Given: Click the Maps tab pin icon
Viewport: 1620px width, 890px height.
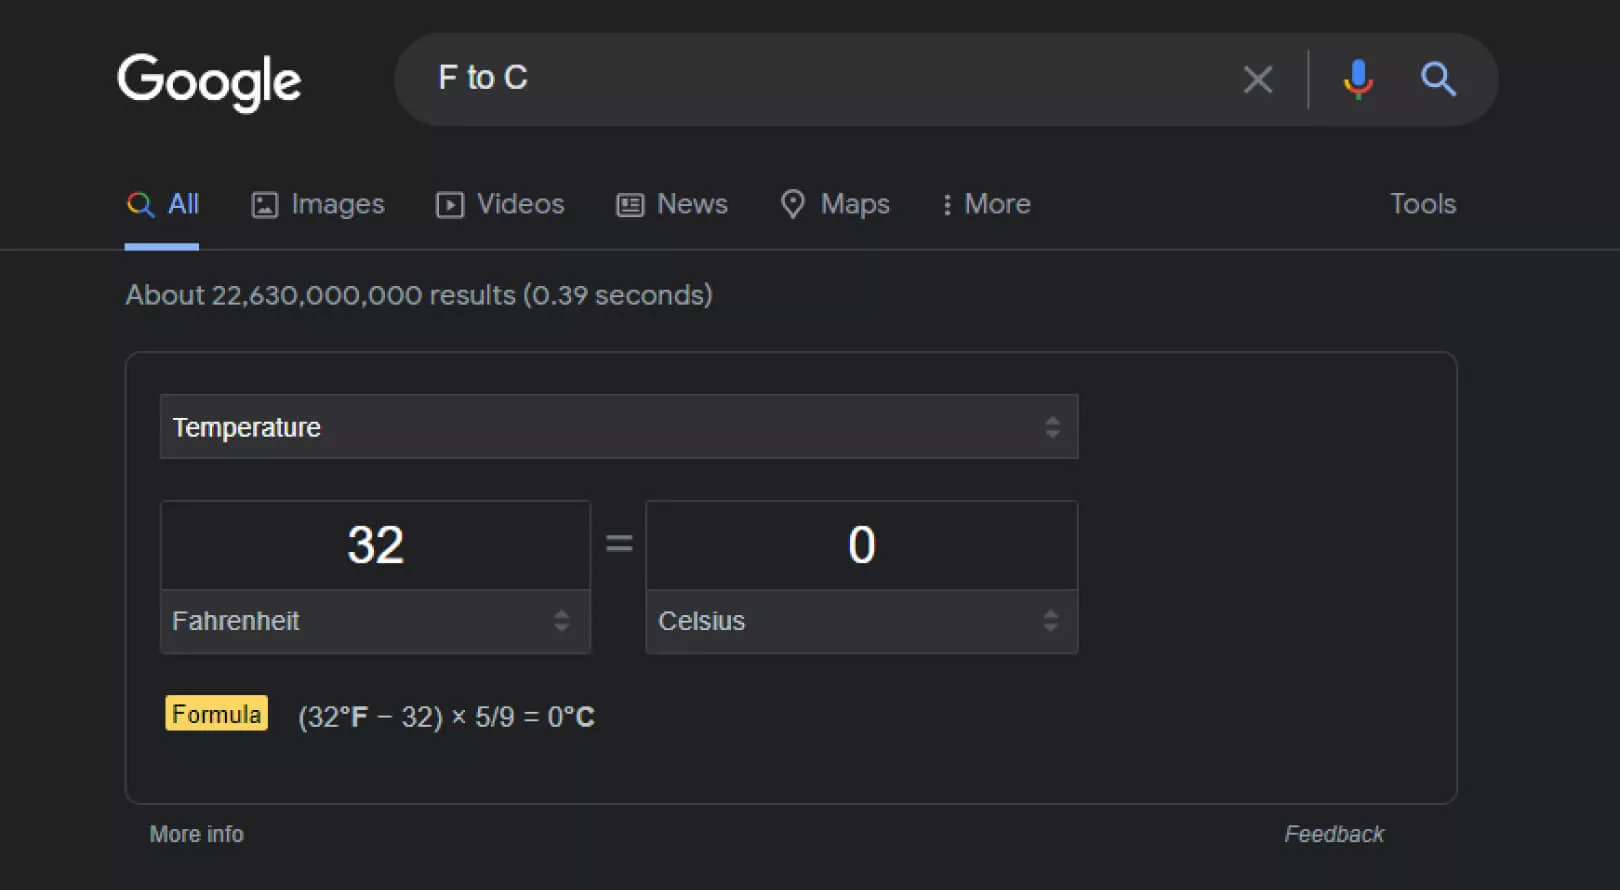Looking at the screenshot, I should [792, 204].
